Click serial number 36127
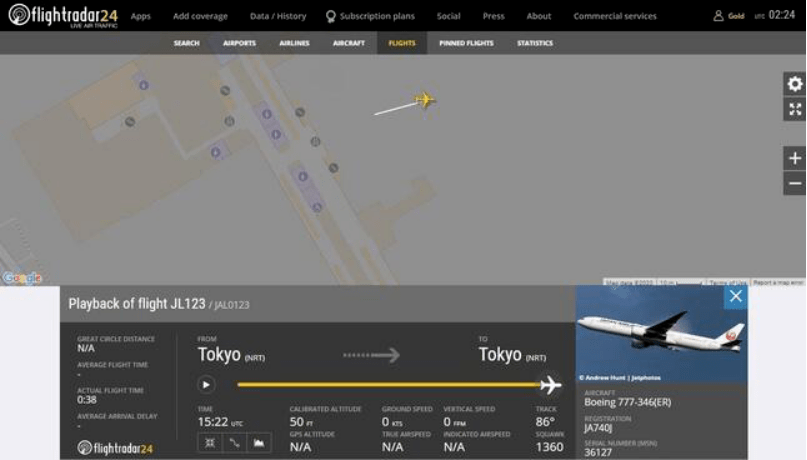This screenshot has height=460, width=807. click(598, 452)
